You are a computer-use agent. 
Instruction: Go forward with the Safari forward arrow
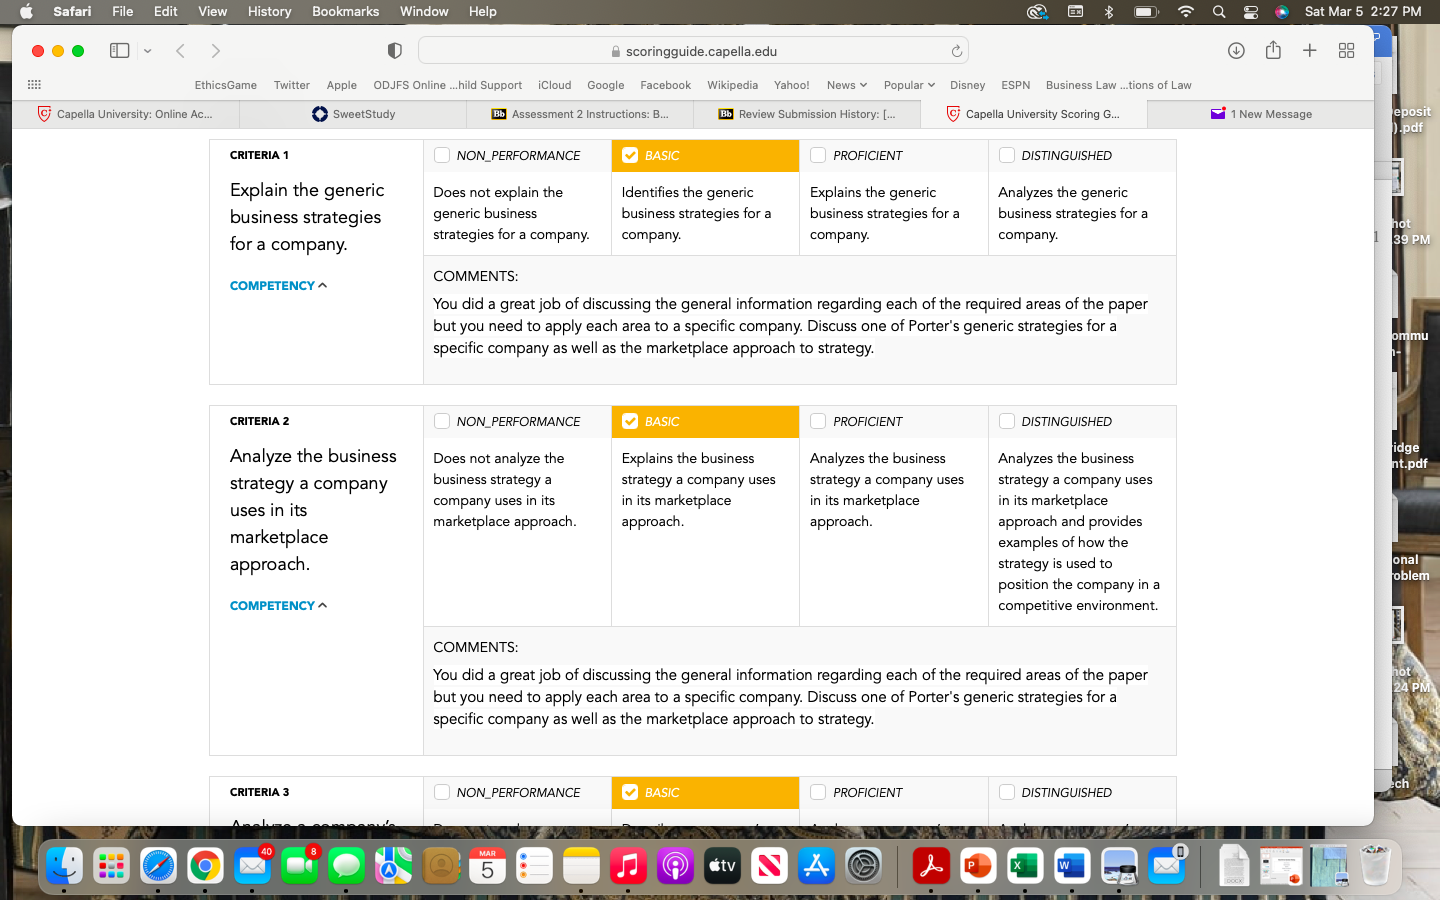point(216,50)
